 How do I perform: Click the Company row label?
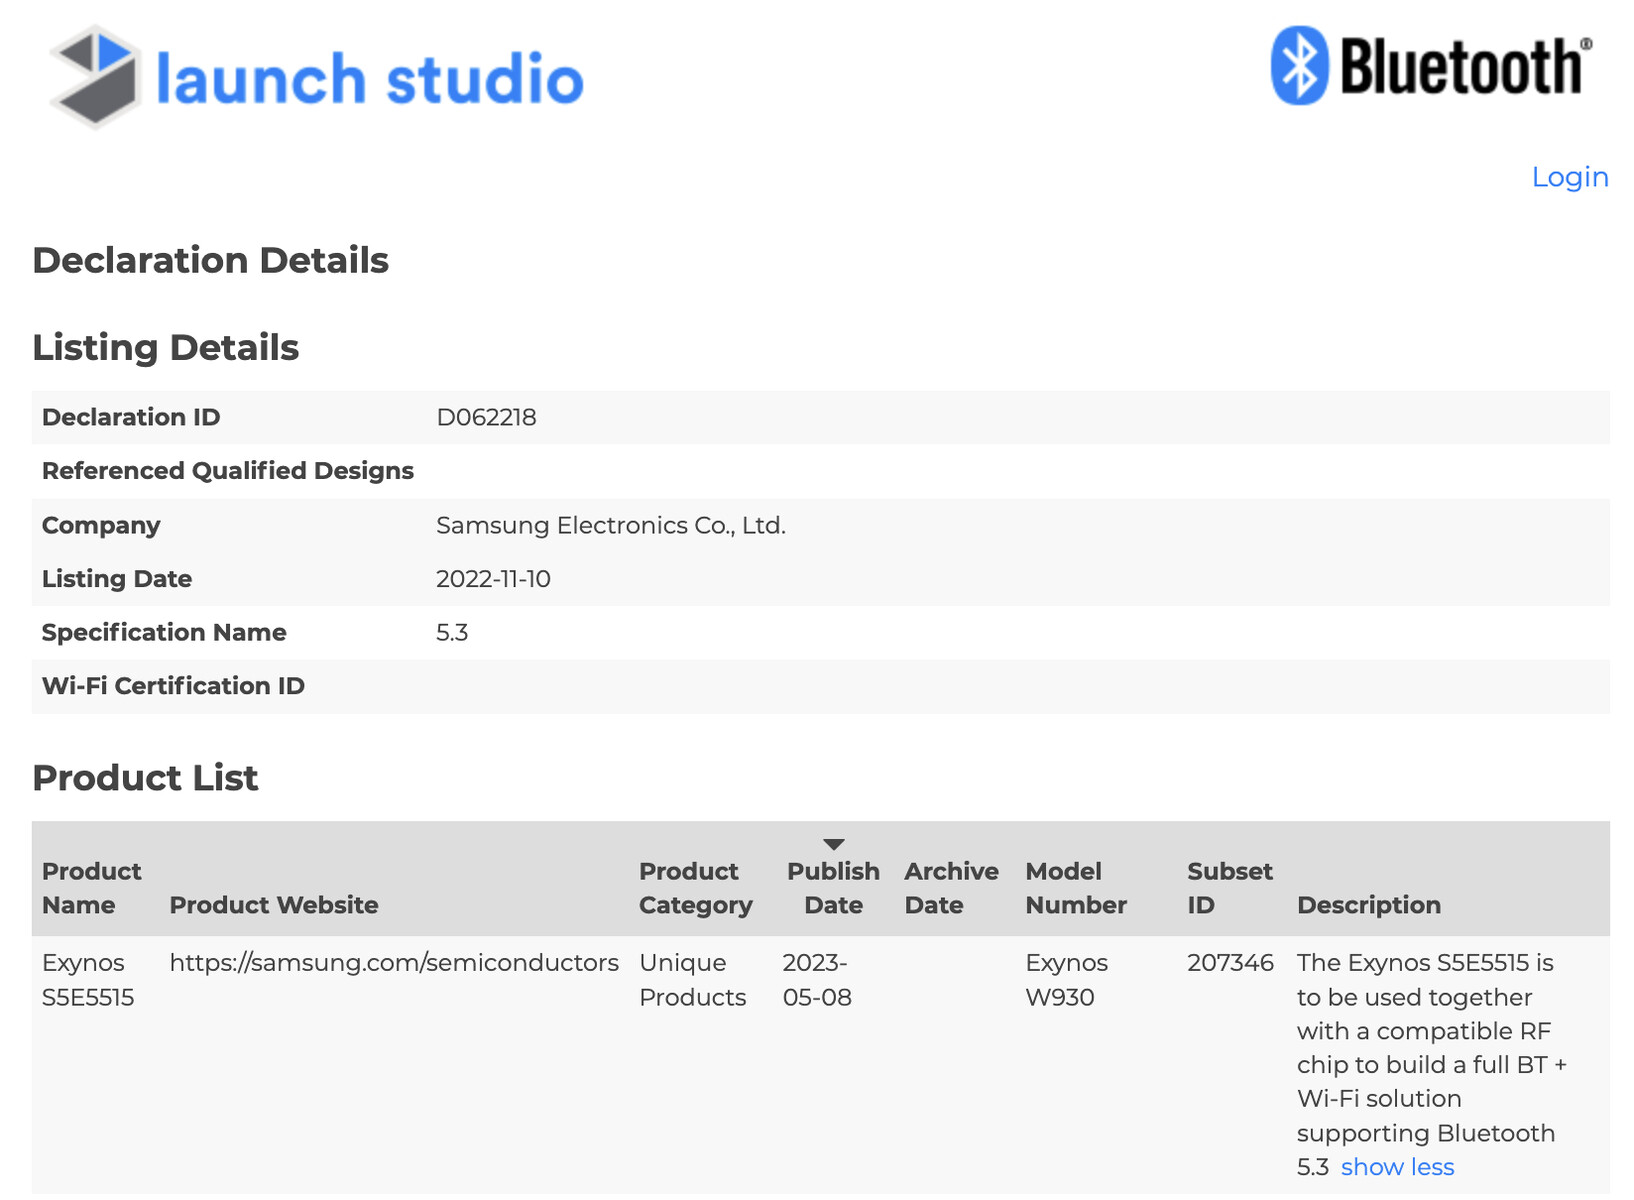pyautogui.click(x=101, y=525)
